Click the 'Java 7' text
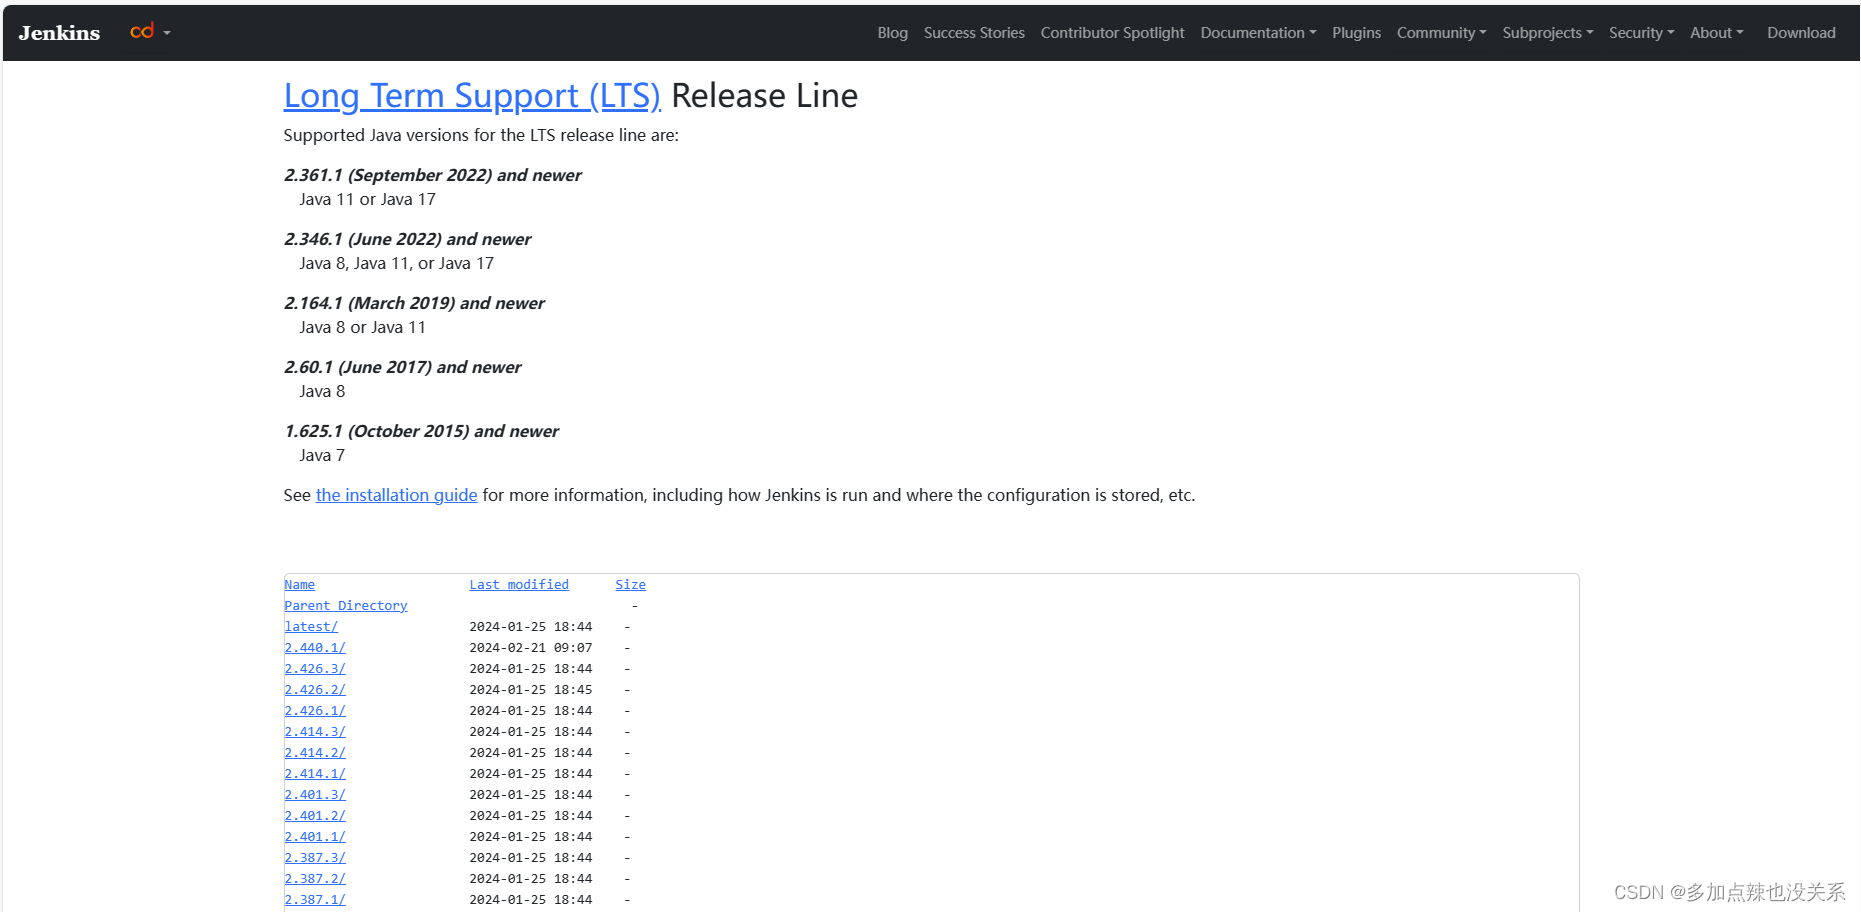This screenshot has width=1861, height=912. (x=322, y=455)
